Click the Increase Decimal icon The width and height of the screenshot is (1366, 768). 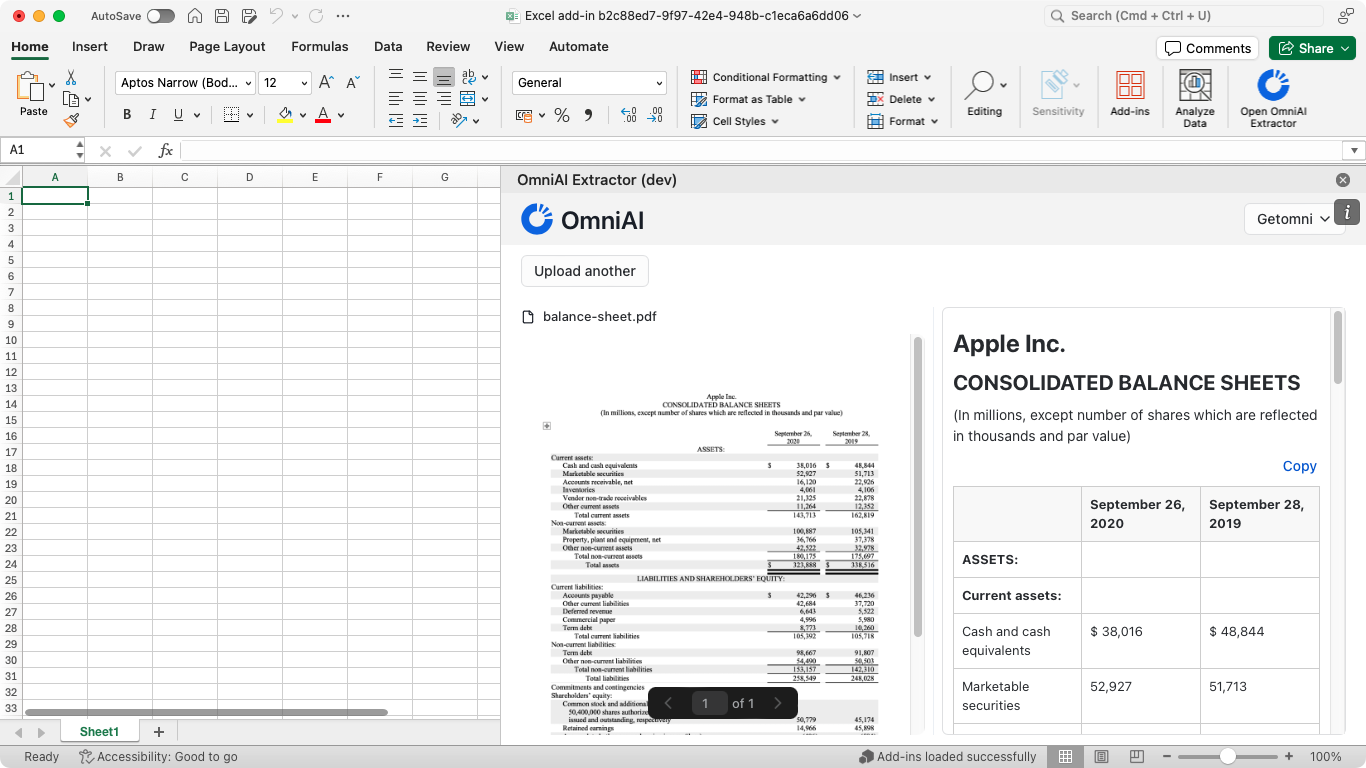point(629,116)
